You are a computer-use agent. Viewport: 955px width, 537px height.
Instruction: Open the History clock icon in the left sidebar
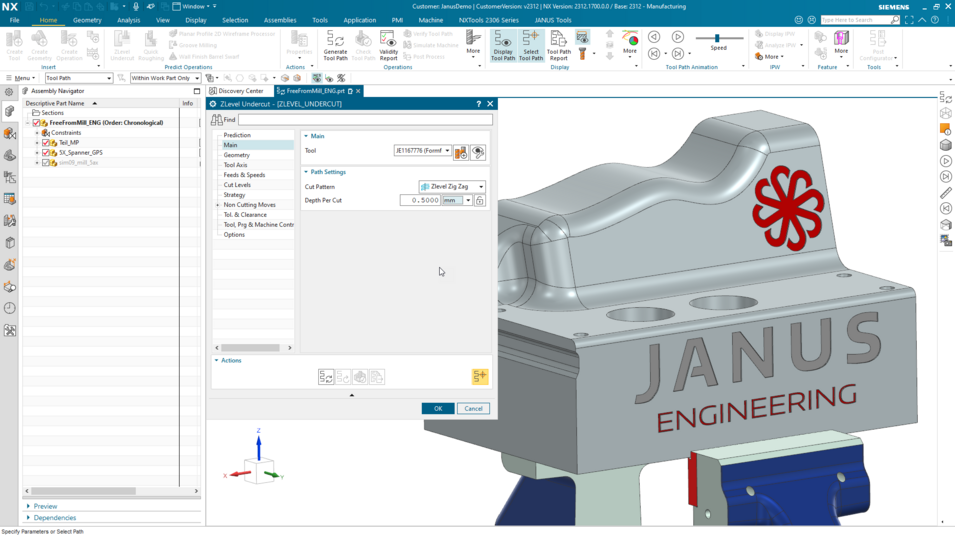coord(10,308)
